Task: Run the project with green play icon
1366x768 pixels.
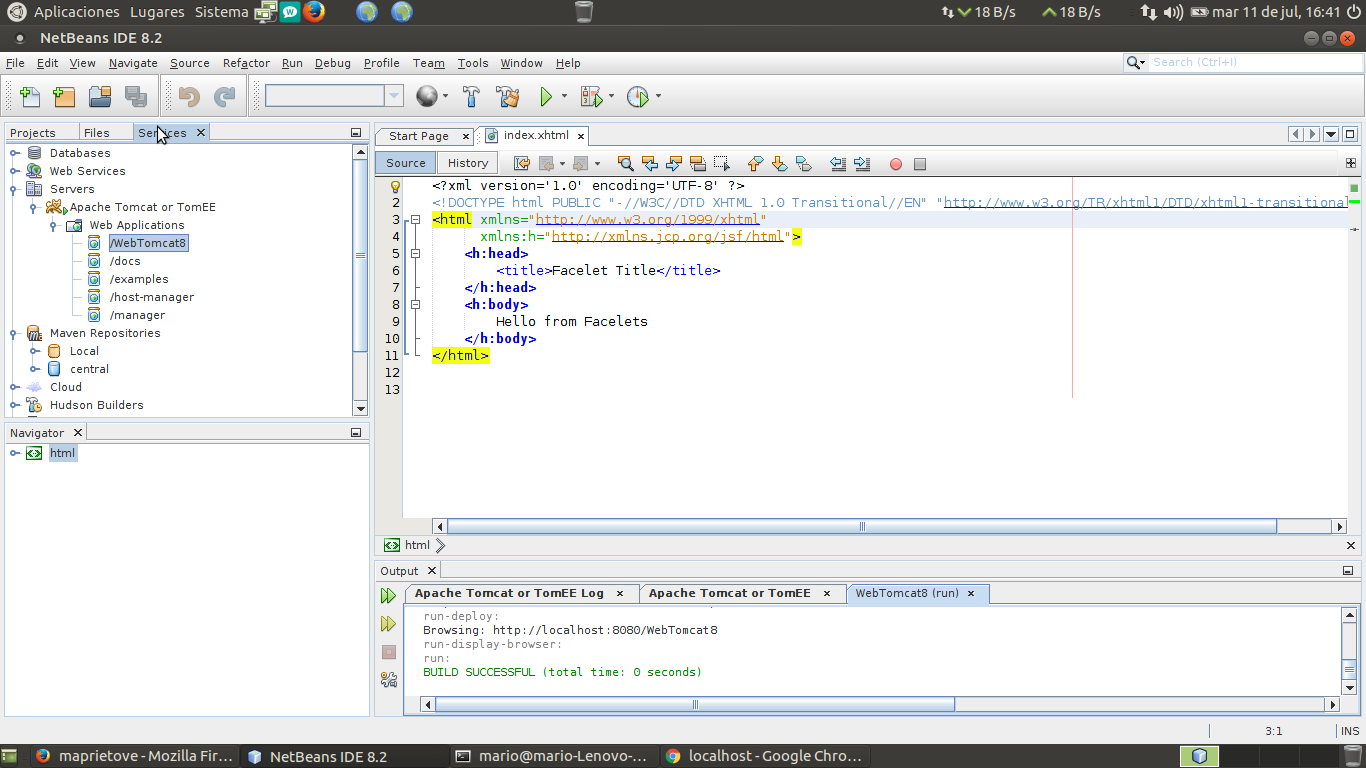Action: [x=546, y=97]
